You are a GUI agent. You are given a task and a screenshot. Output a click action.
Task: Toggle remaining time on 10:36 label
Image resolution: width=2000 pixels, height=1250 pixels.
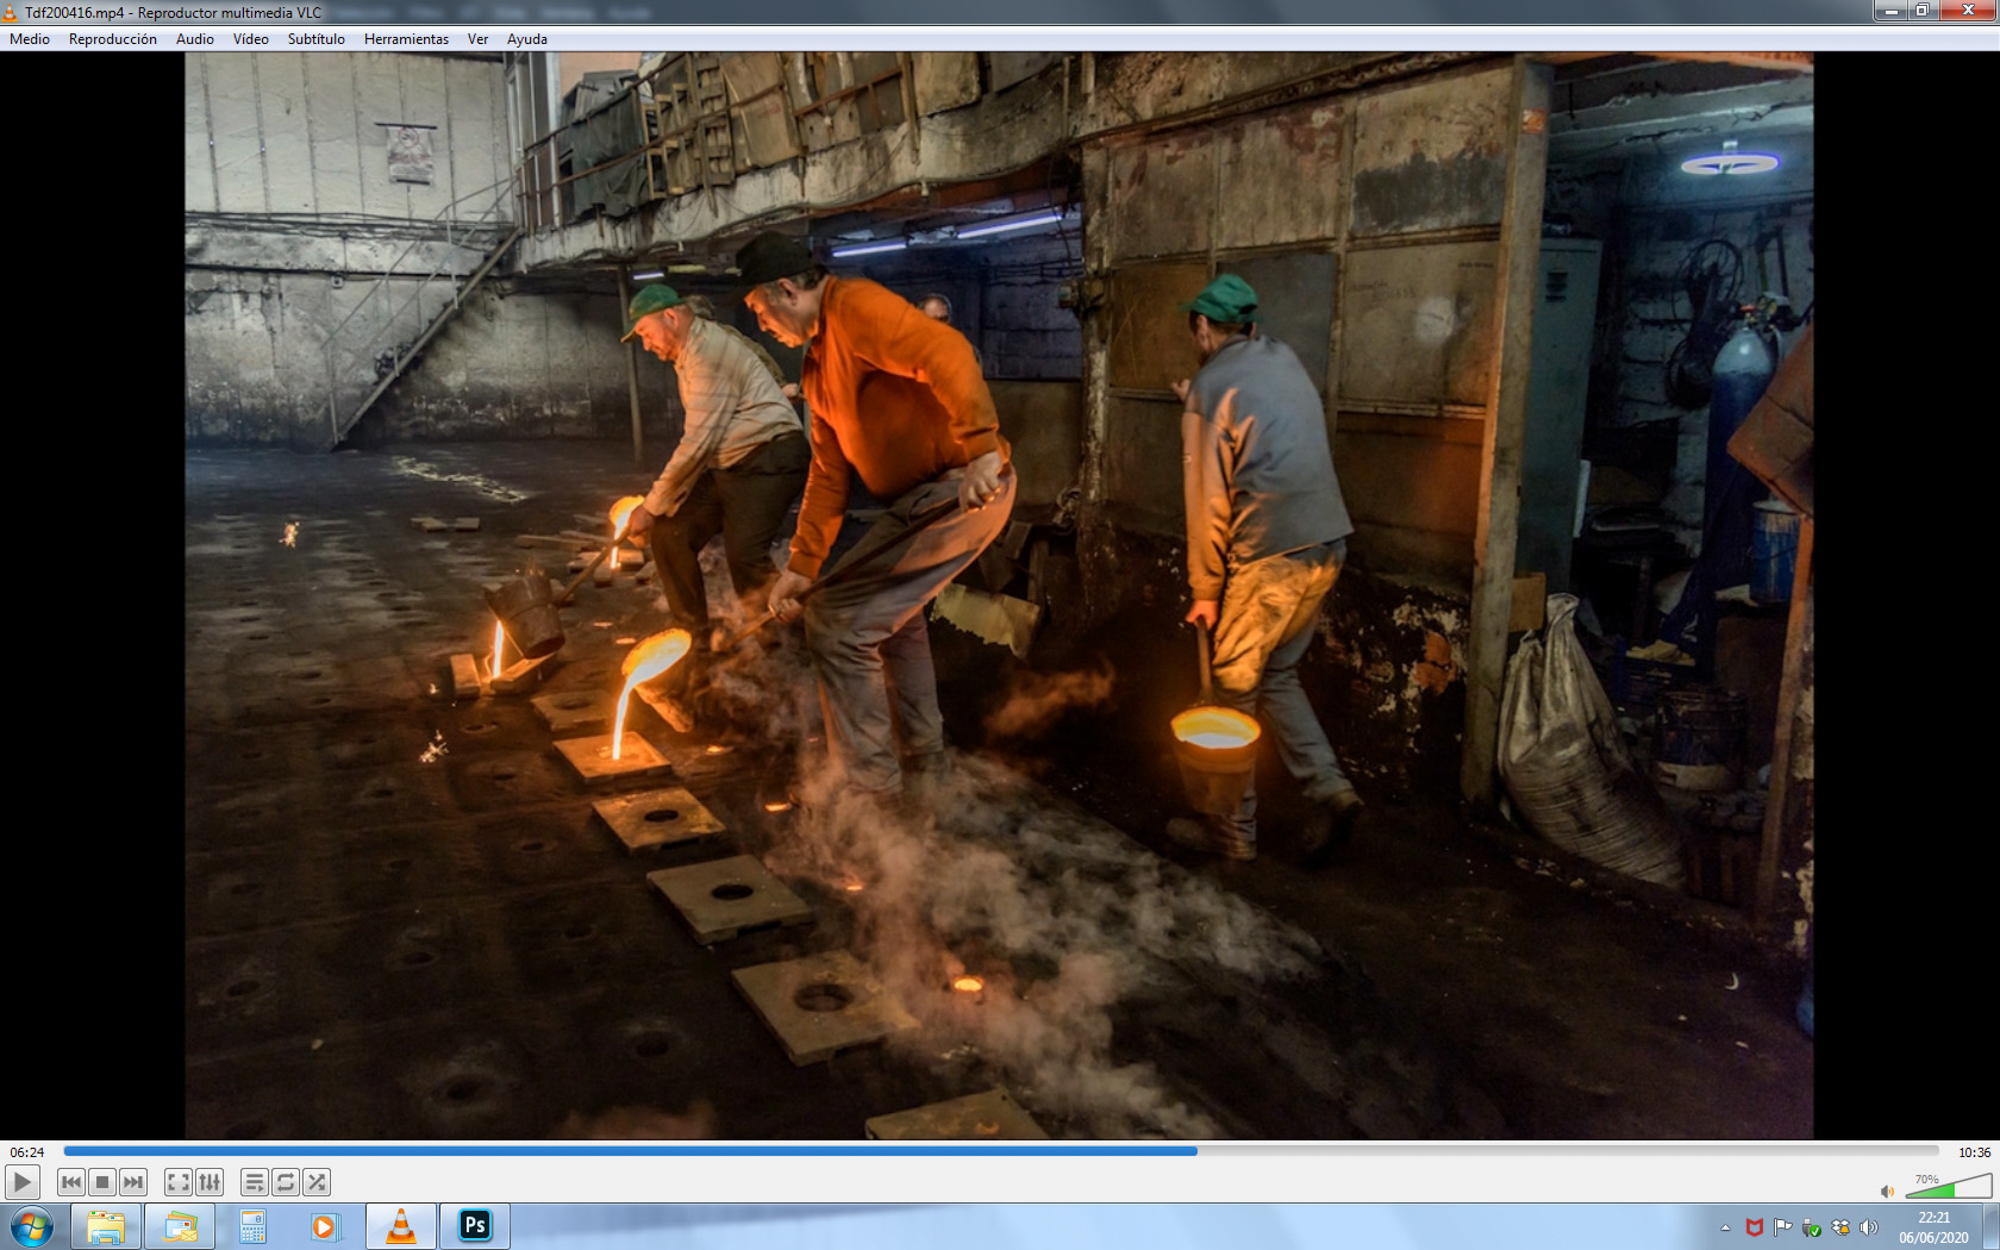point(1973,1152)
